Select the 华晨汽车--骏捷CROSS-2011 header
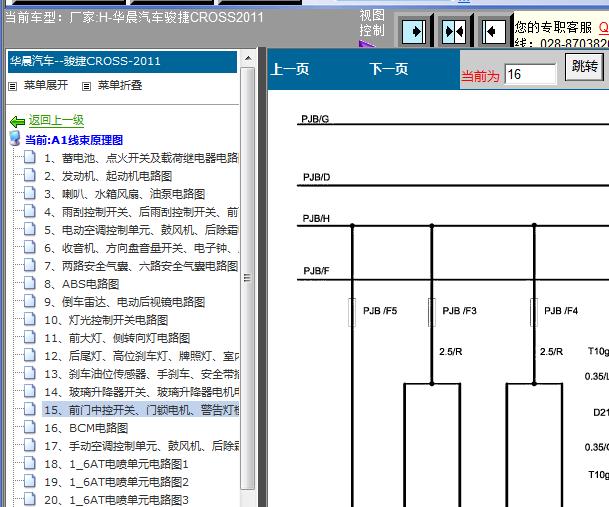The height and width of the screenshot is (507, 609). point(122,61)
